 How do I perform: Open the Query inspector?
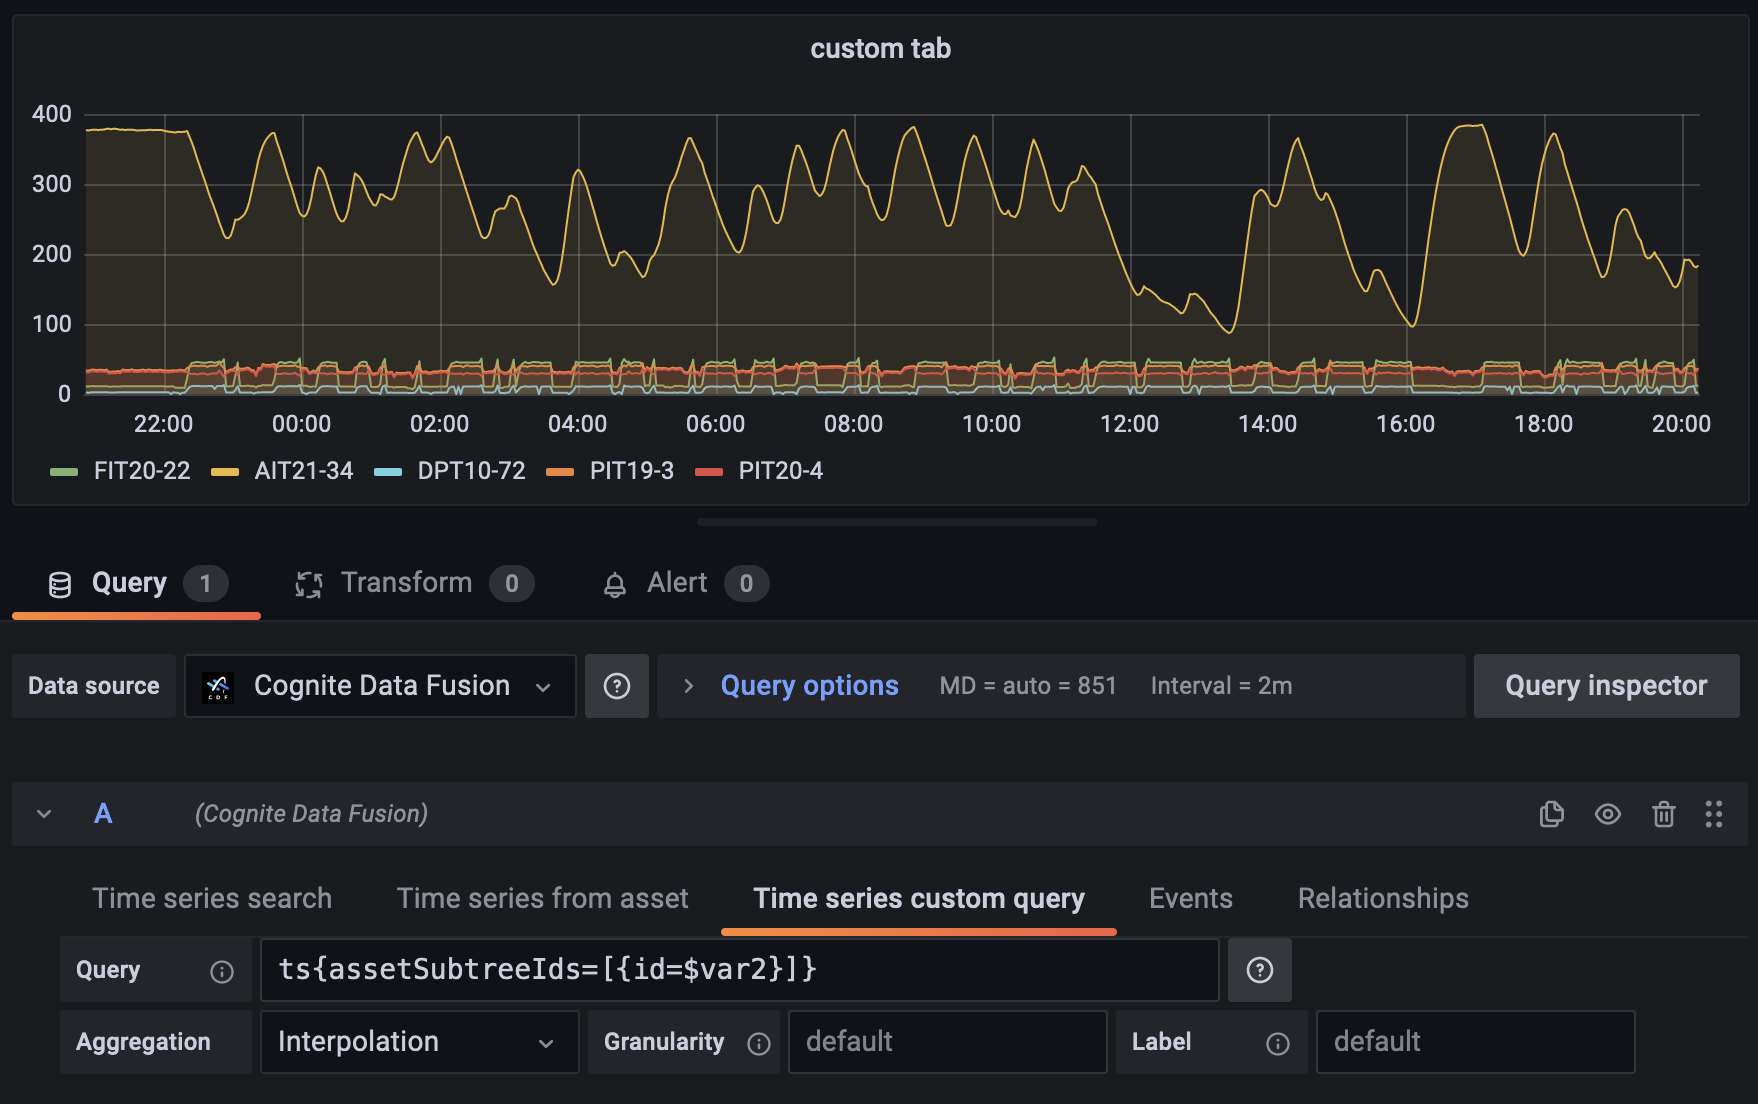[x=1605, y=685]
